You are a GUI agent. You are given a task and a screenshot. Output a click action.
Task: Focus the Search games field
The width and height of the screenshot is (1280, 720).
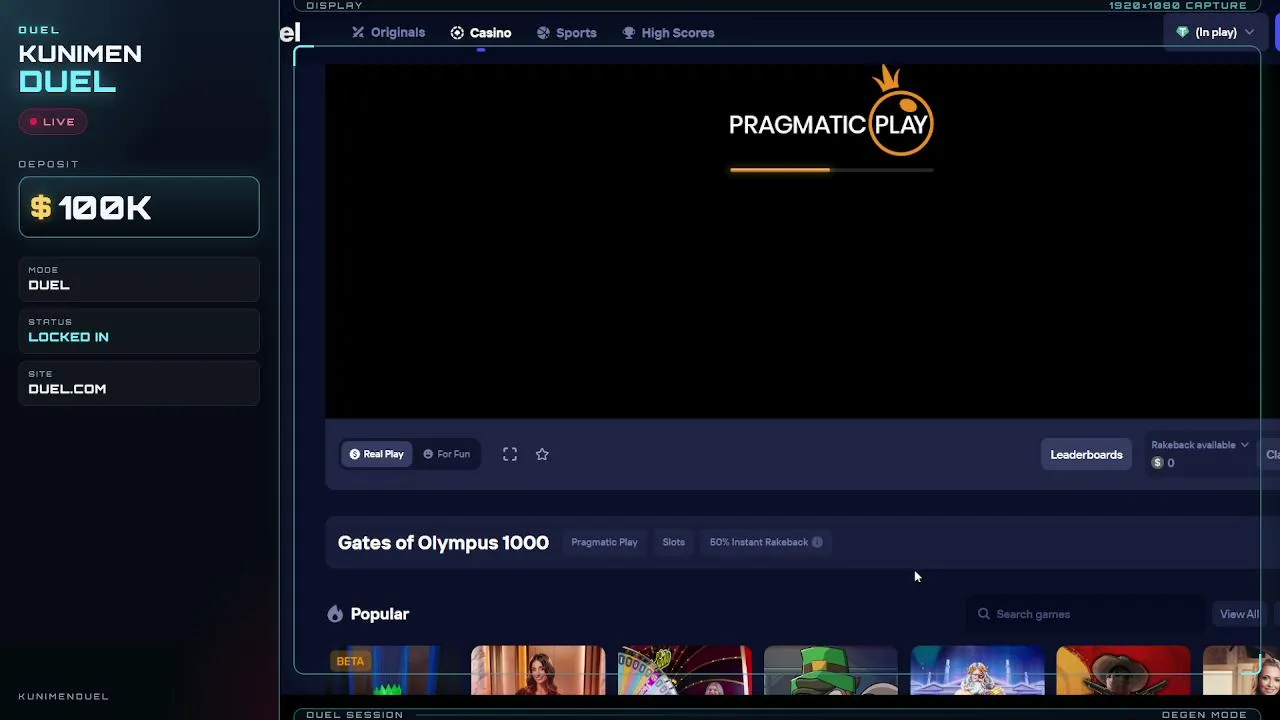pos(1088,614)
